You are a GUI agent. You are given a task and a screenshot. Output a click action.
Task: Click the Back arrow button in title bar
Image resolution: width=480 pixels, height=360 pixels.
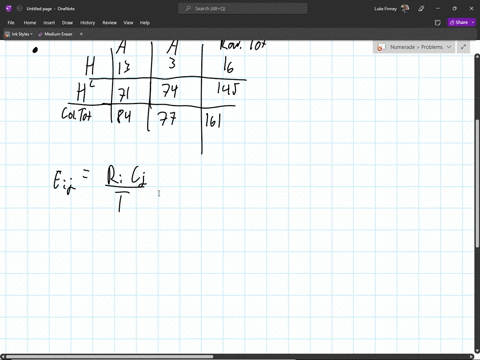point(19,9)
